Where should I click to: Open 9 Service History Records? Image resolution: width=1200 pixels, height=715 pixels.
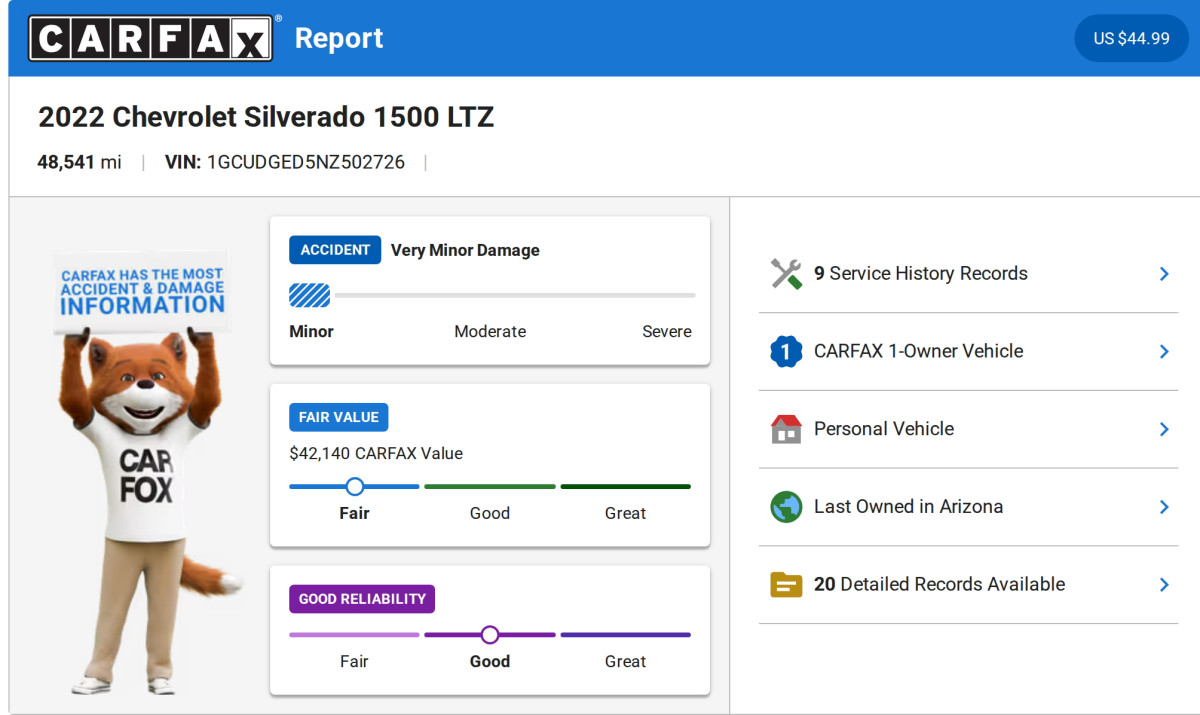click(968, 274)
